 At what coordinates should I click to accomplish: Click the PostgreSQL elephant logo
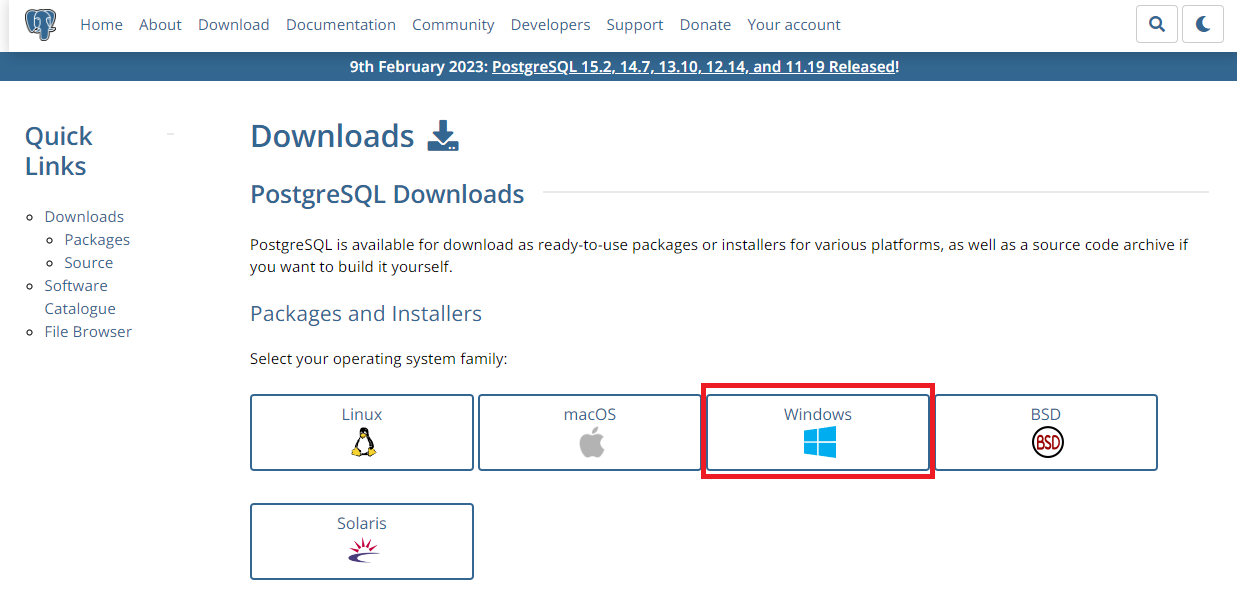pos(41,24)
